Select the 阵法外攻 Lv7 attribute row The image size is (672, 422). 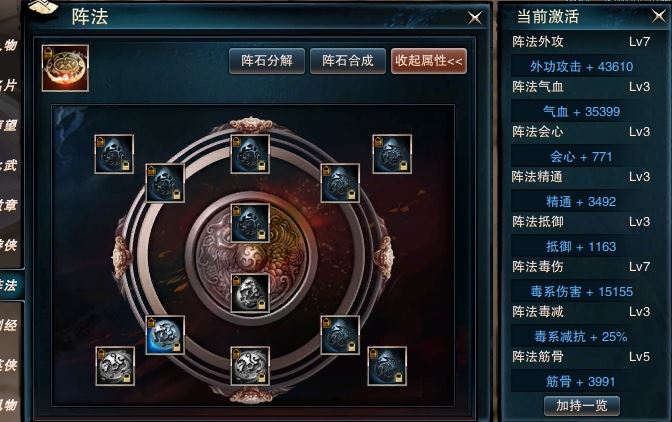tap(582, 42)
